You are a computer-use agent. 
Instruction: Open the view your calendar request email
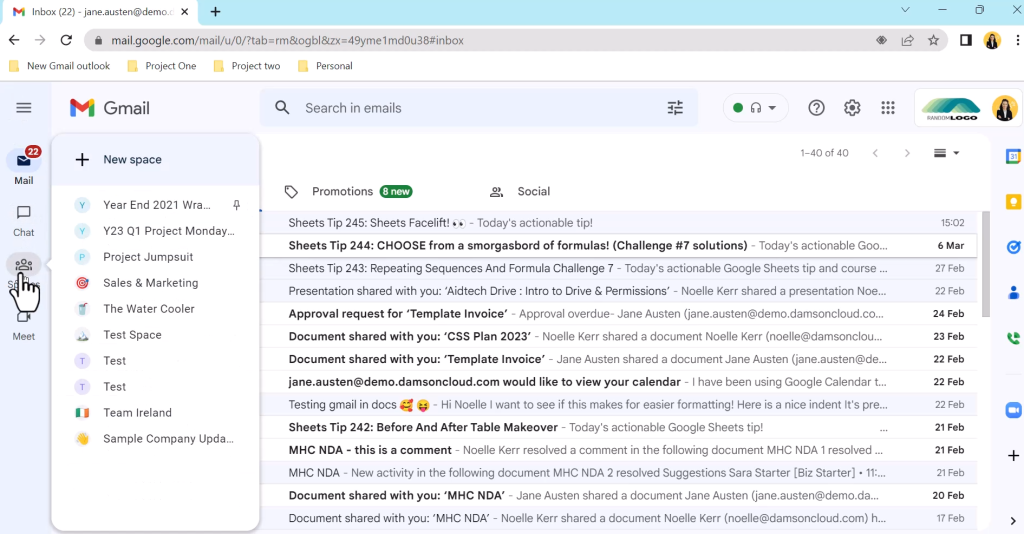coord(618,382)
